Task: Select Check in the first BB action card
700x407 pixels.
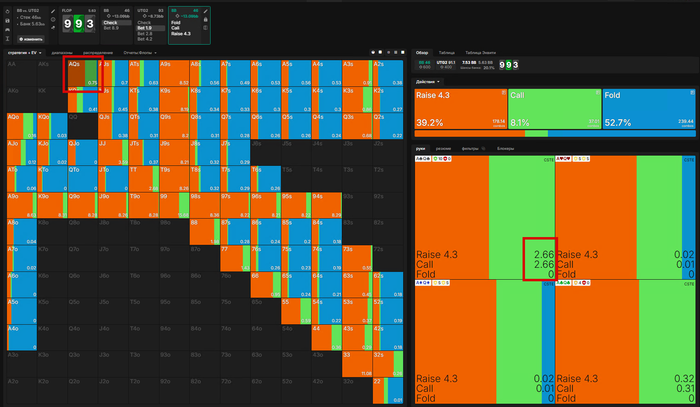Action: pos(117,22)
